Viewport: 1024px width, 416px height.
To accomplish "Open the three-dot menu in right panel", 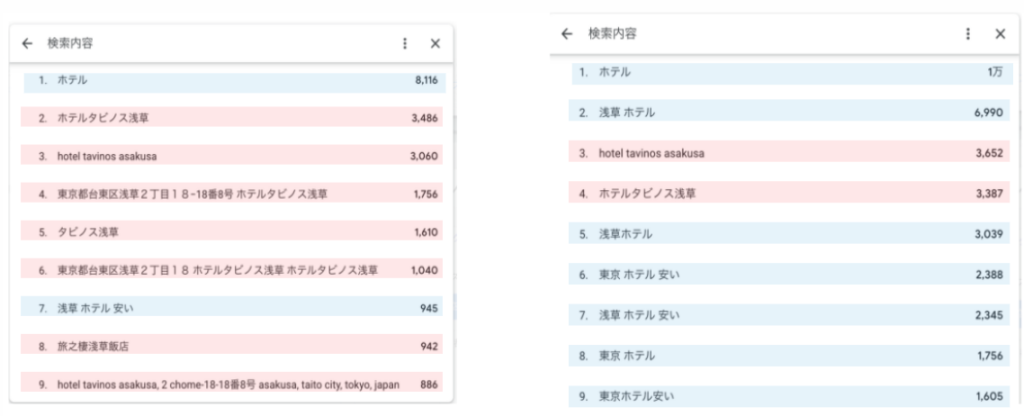I will tap(968, 34).
